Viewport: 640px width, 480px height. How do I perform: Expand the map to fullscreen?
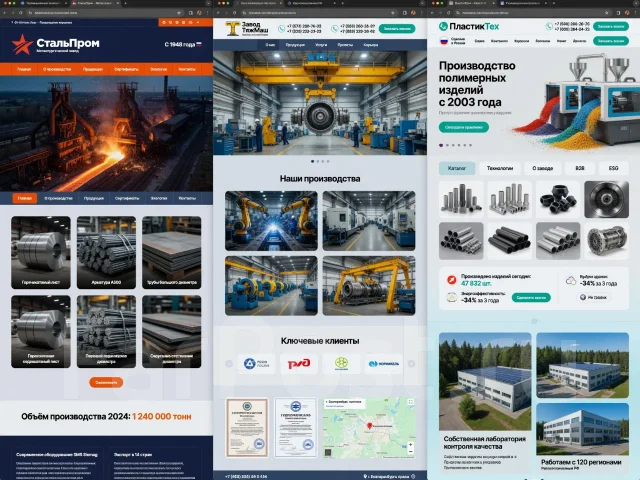tap(411, 402)
